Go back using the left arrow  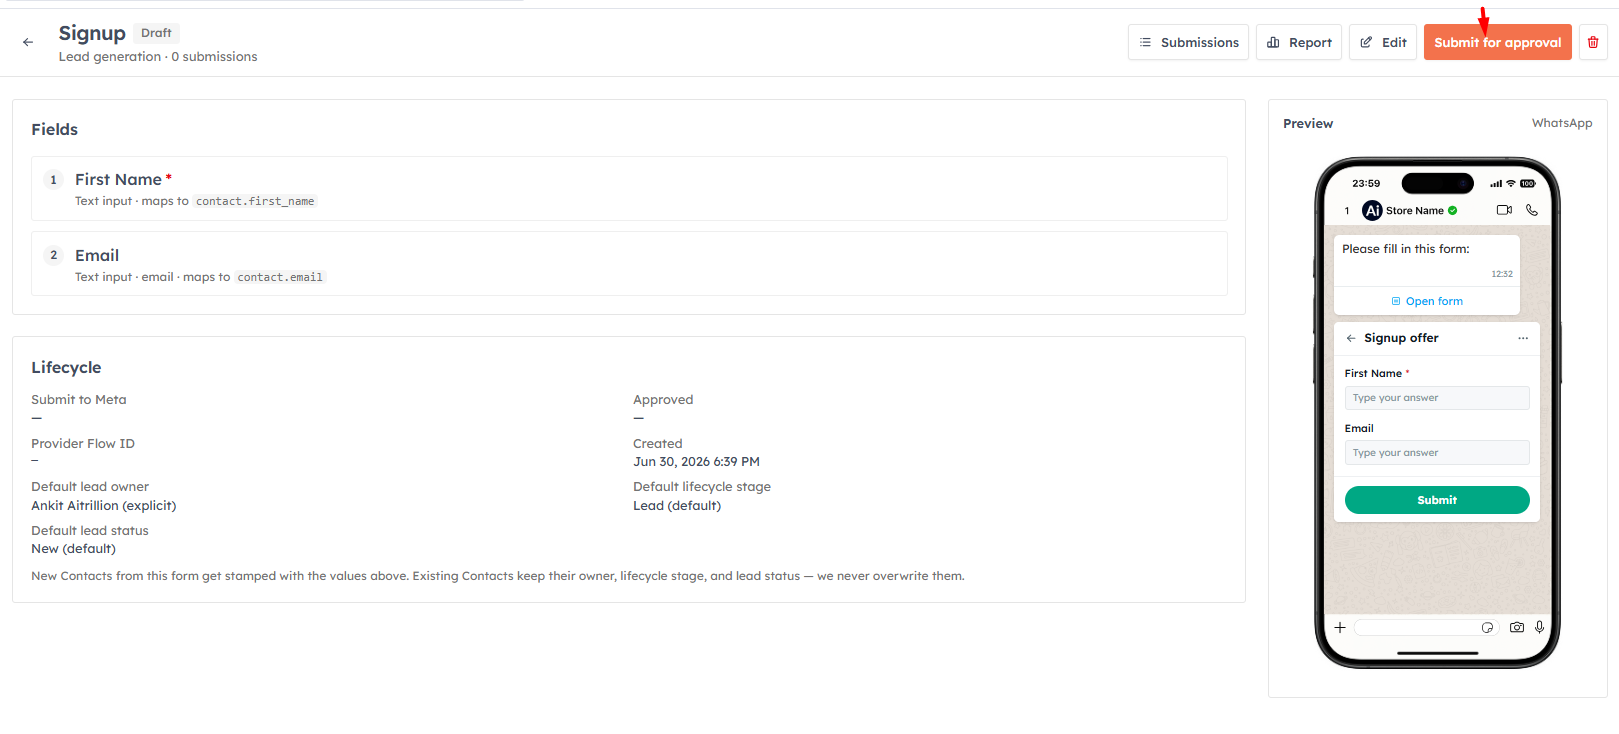pyautogui.click(x=28, y=42)
